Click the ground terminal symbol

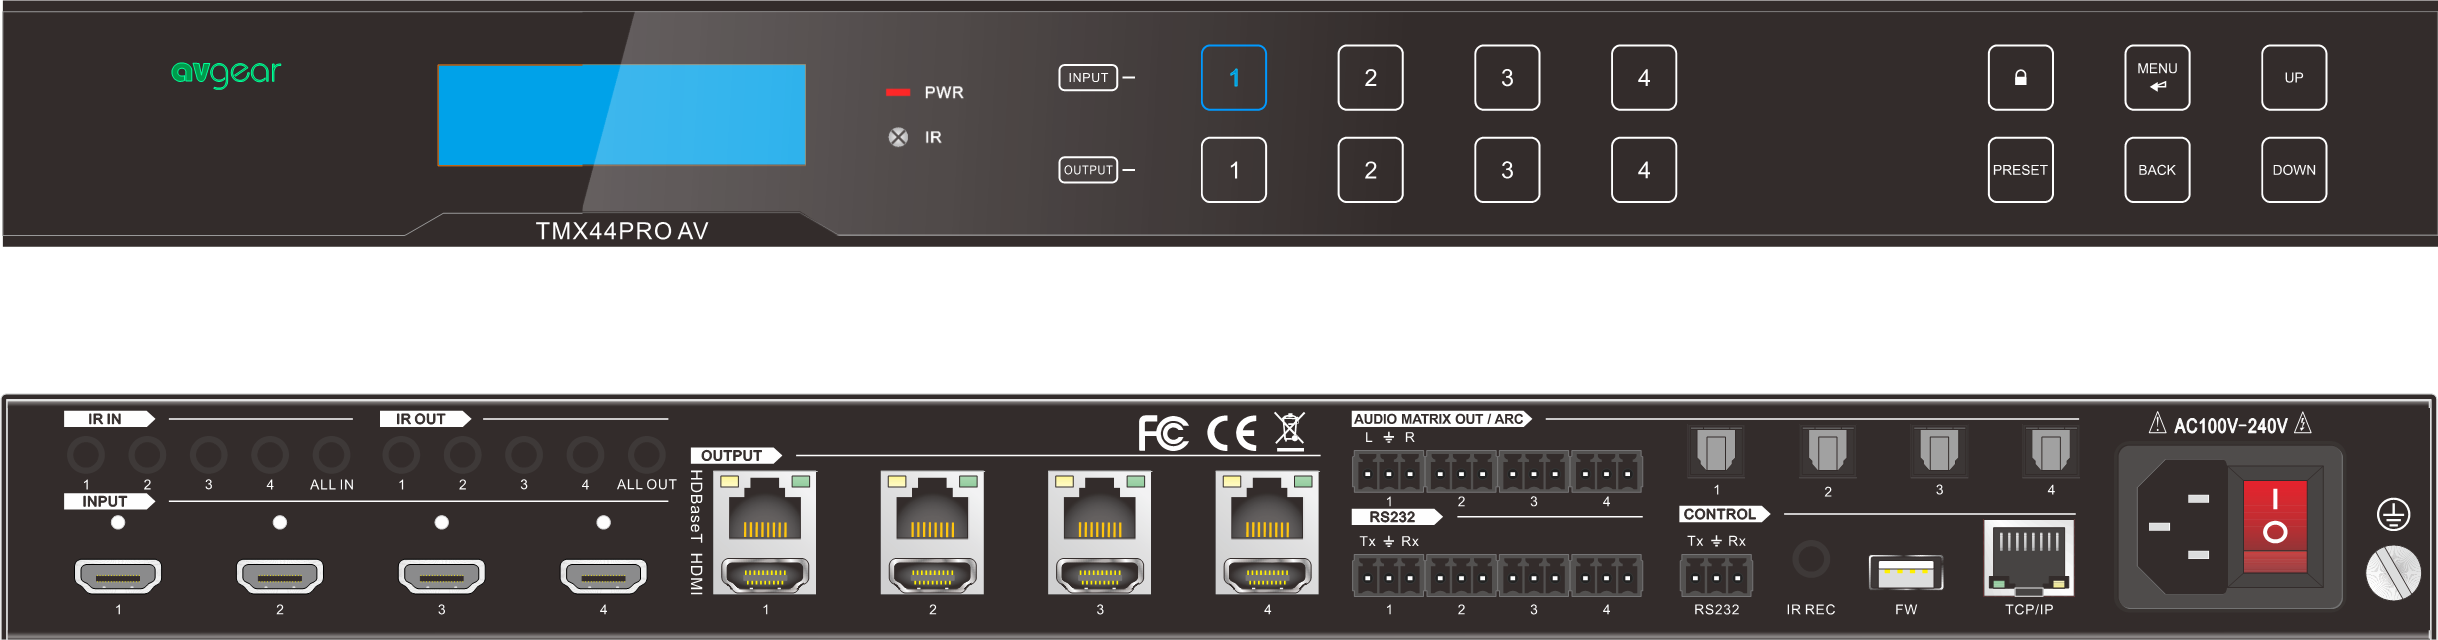point(2393,515)
